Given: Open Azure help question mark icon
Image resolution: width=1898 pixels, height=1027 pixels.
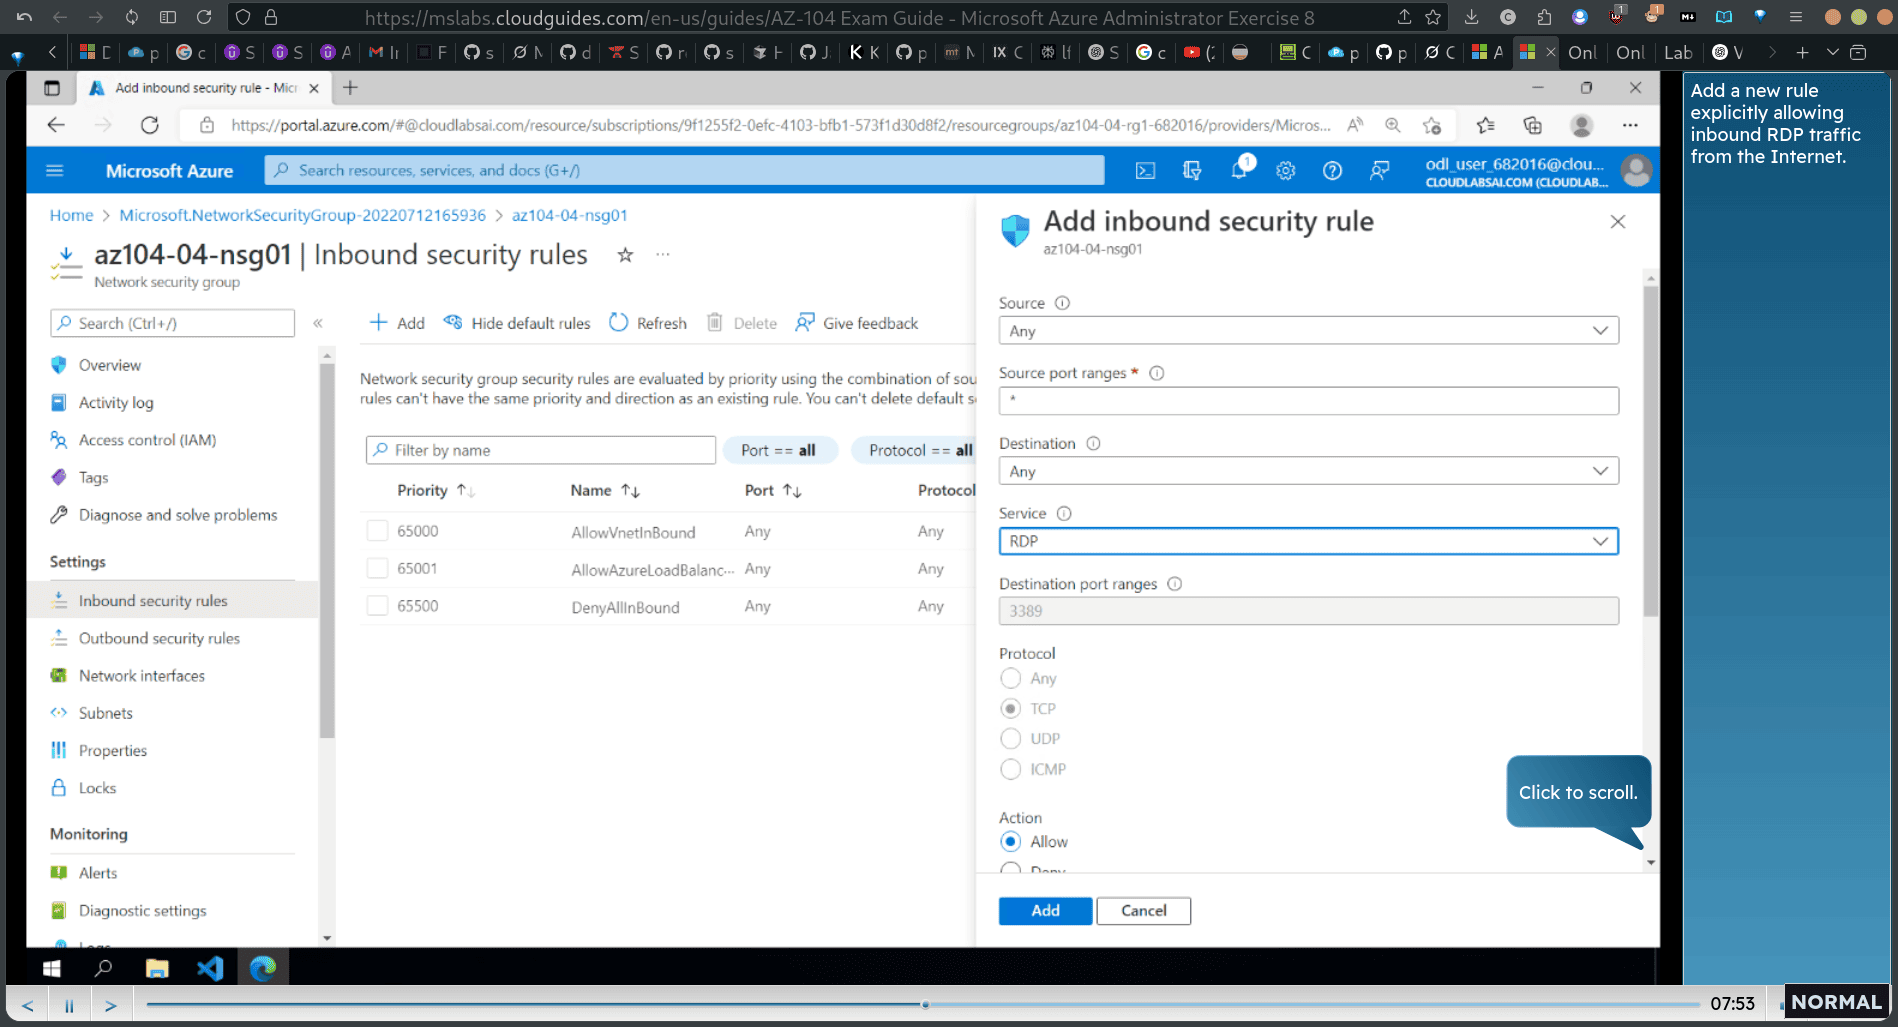Looking at the screenshot, I should tap(1332, 171).
